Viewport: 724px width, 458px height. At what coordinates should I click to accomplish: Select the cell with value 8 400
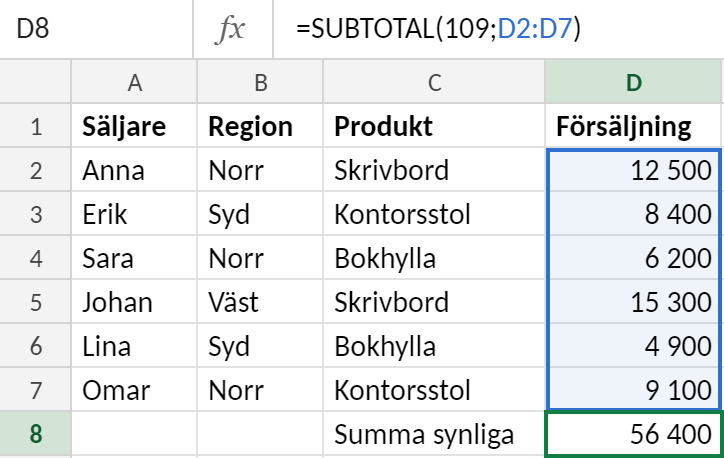[x=634, y=214]
